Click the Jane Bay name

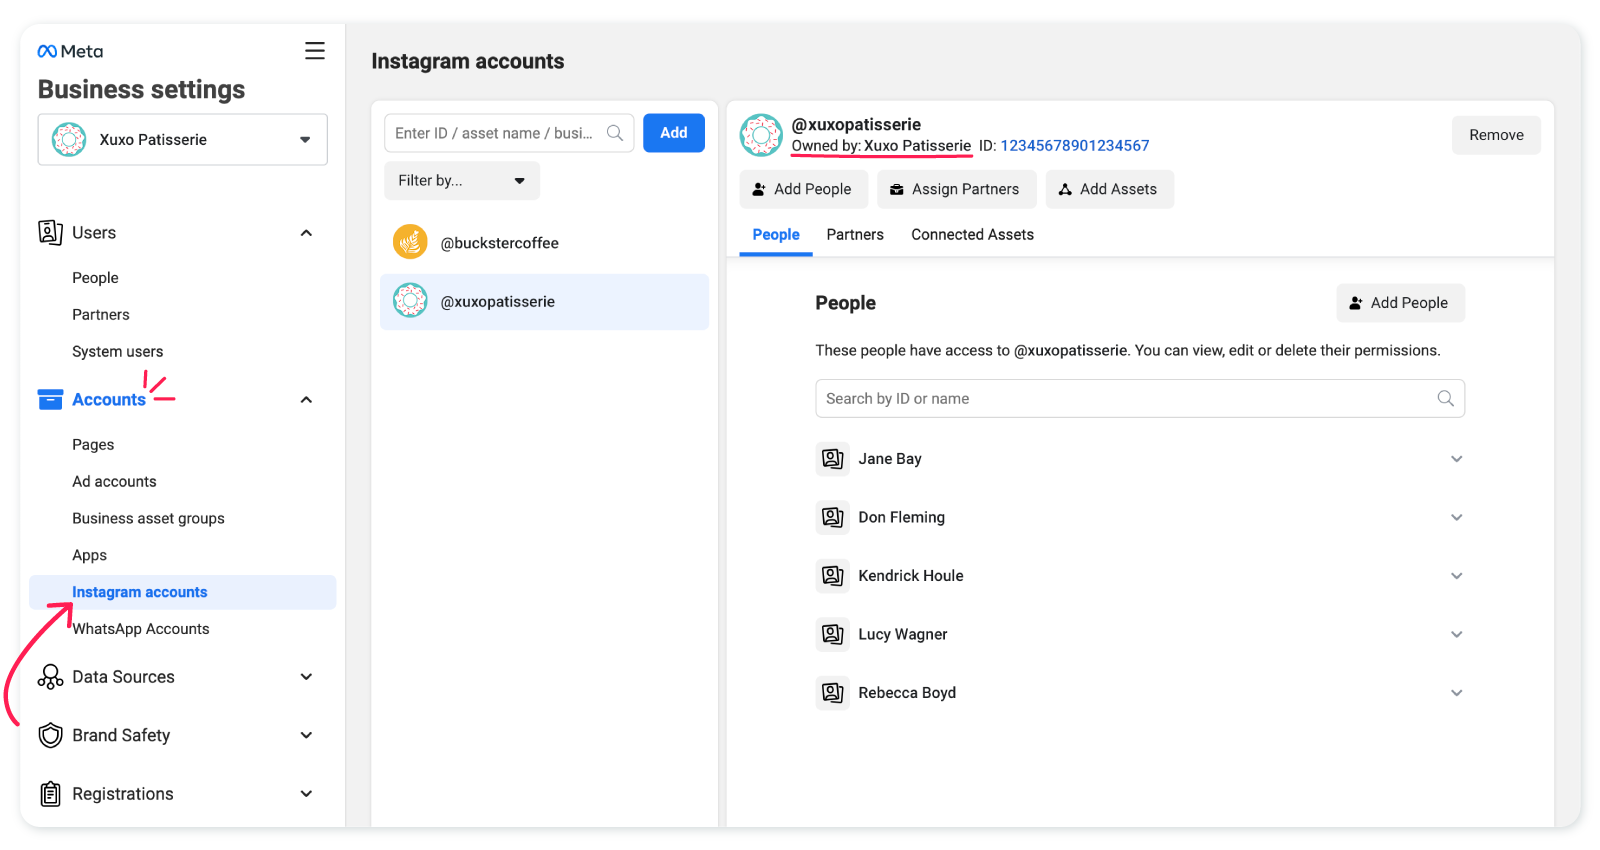pyautogui.click(x=890, y=459)
